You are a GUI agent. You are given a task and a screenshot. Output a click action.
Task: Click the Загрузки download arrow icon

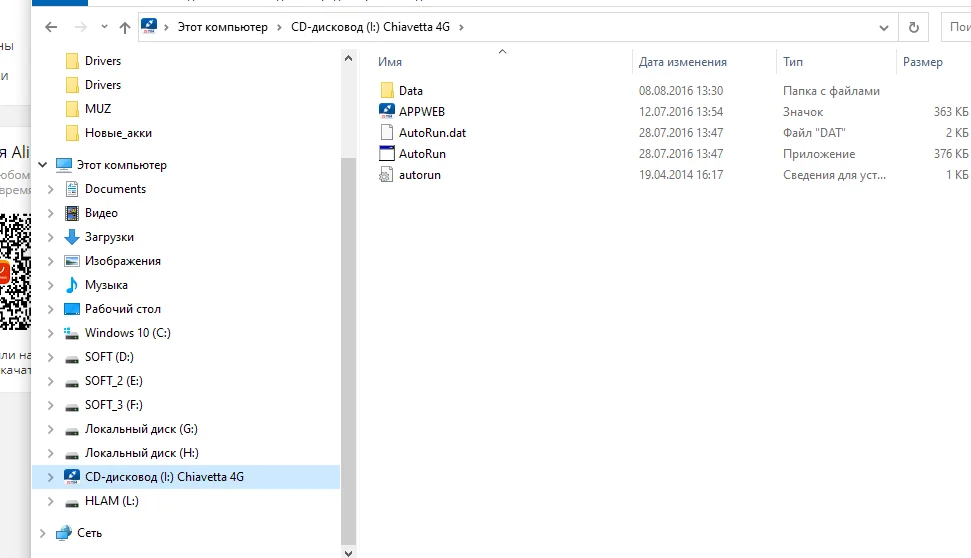(x=72, y=237)
